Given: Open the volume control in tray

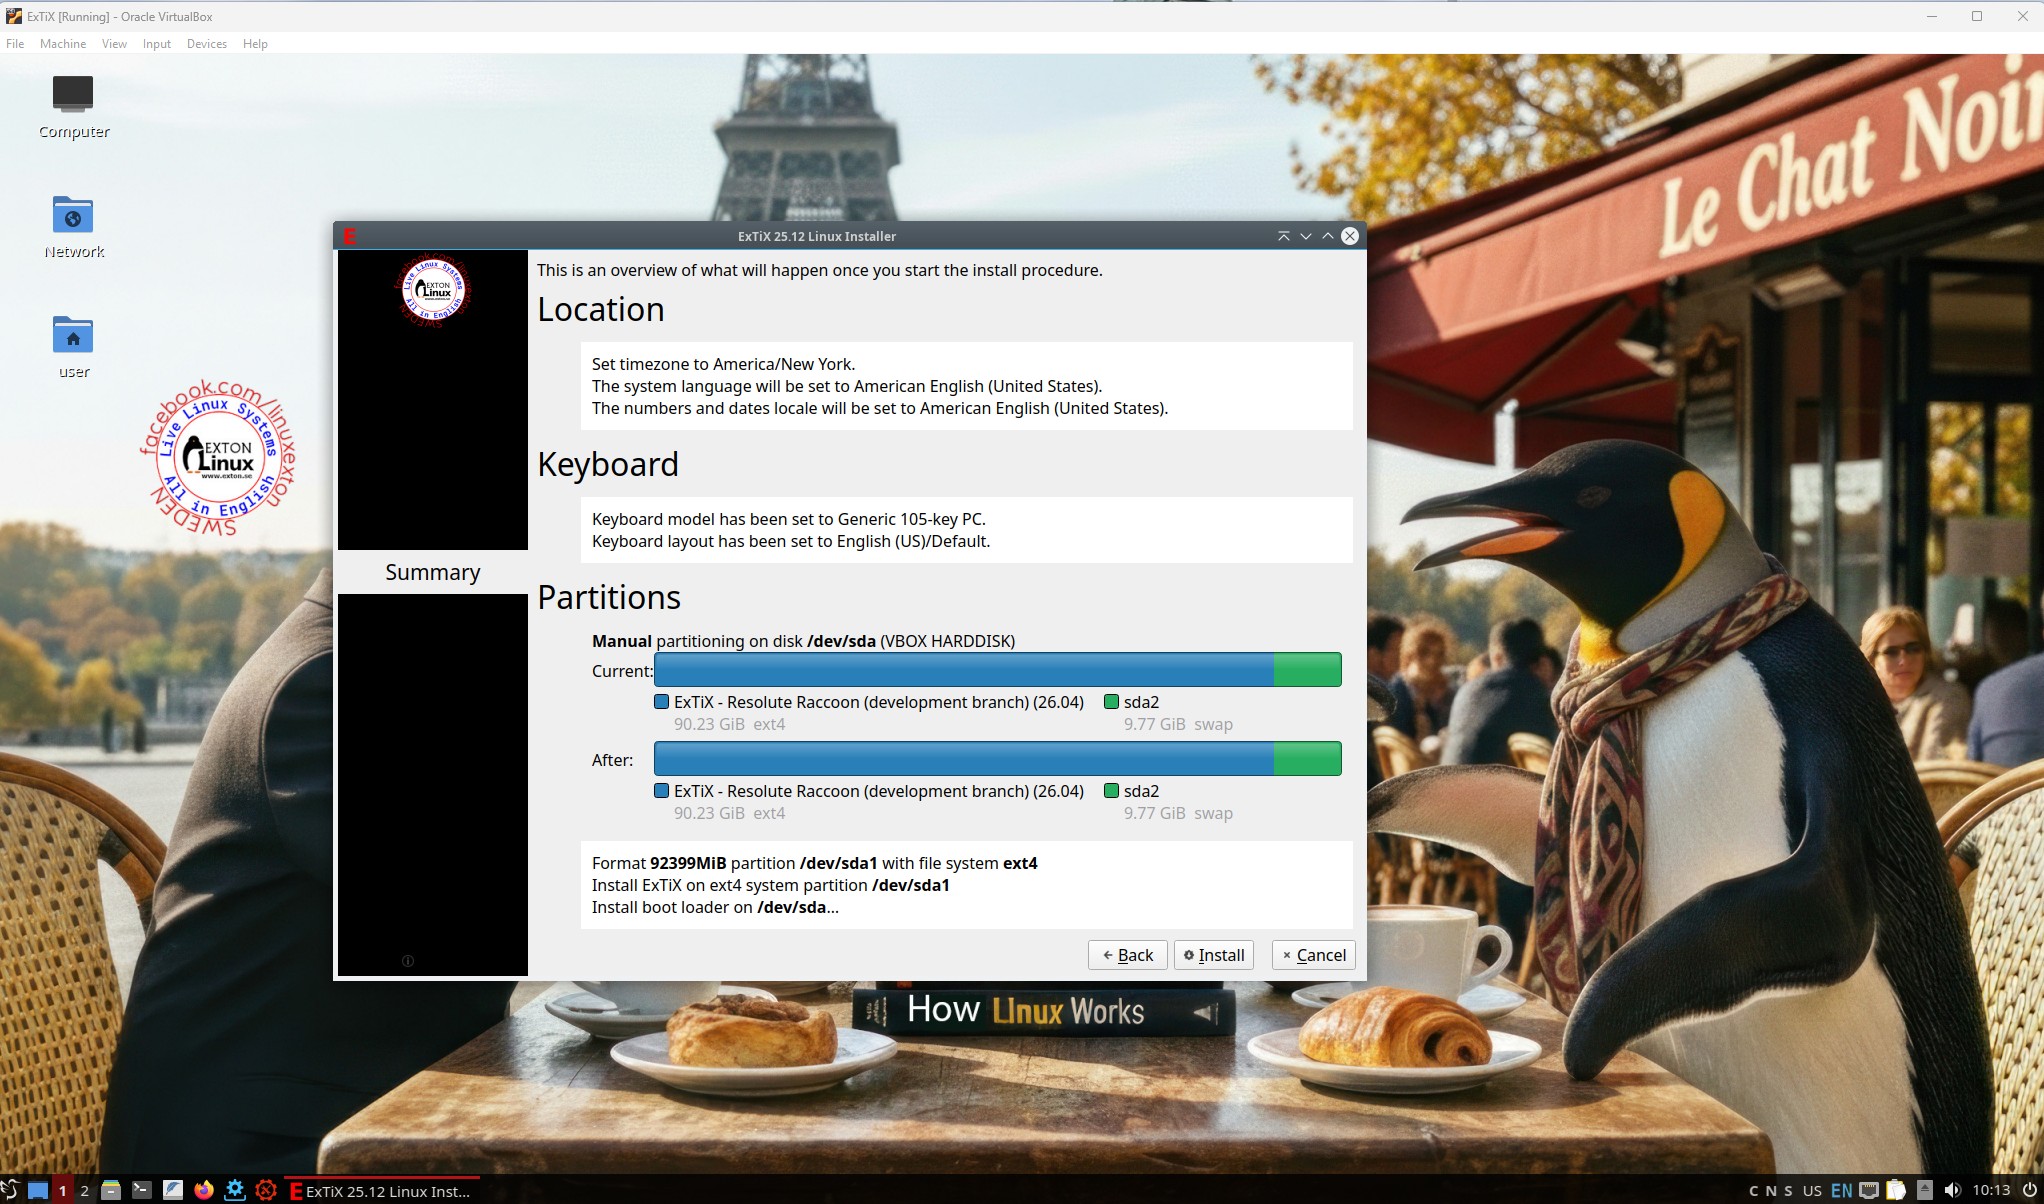Looking at the screenshot, I should tap(1952, 1190).
